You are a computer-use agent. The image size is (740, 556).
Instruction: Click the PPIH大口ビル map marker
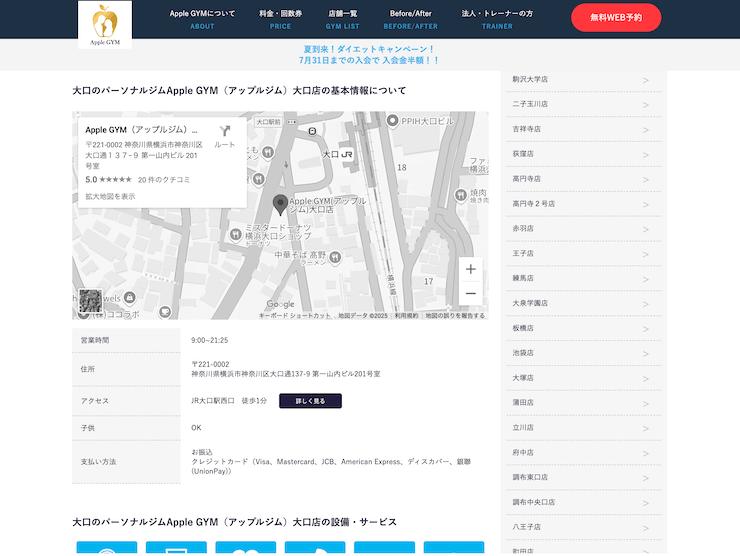tap(392, 121)
